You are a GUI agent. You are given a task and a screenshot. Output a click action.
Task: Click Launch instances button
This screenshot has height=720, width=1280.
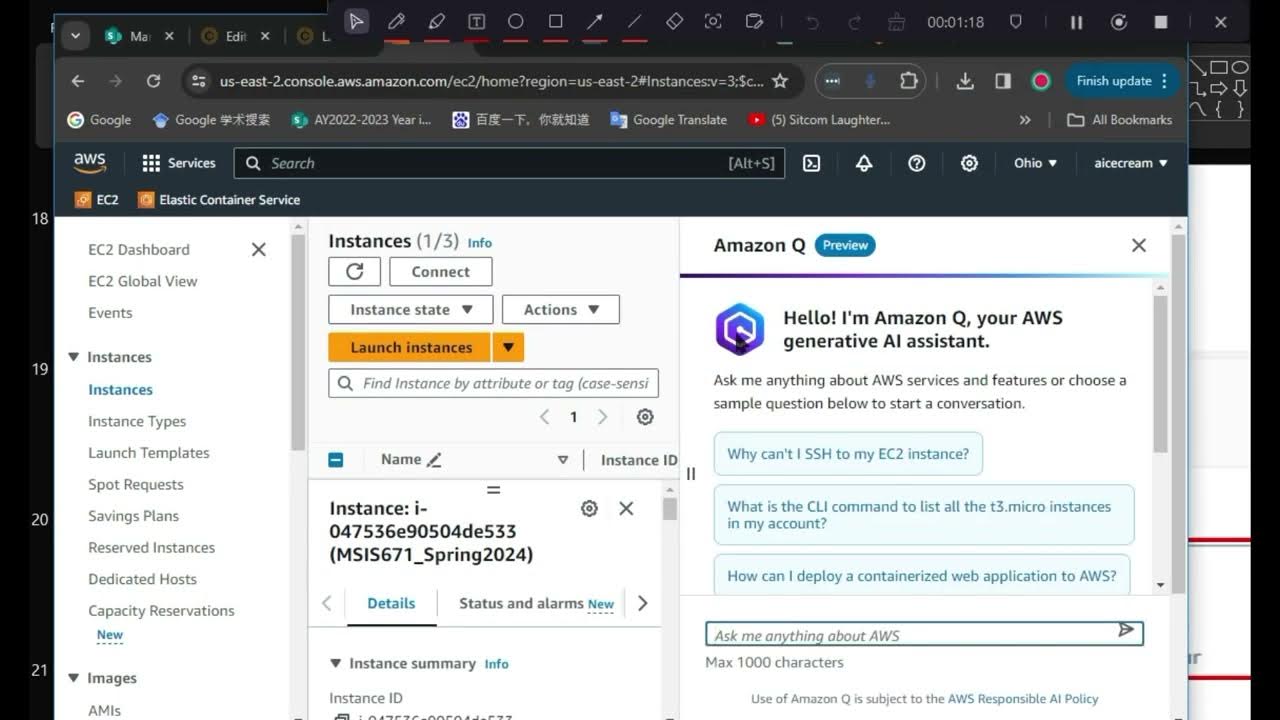point(410,347)
